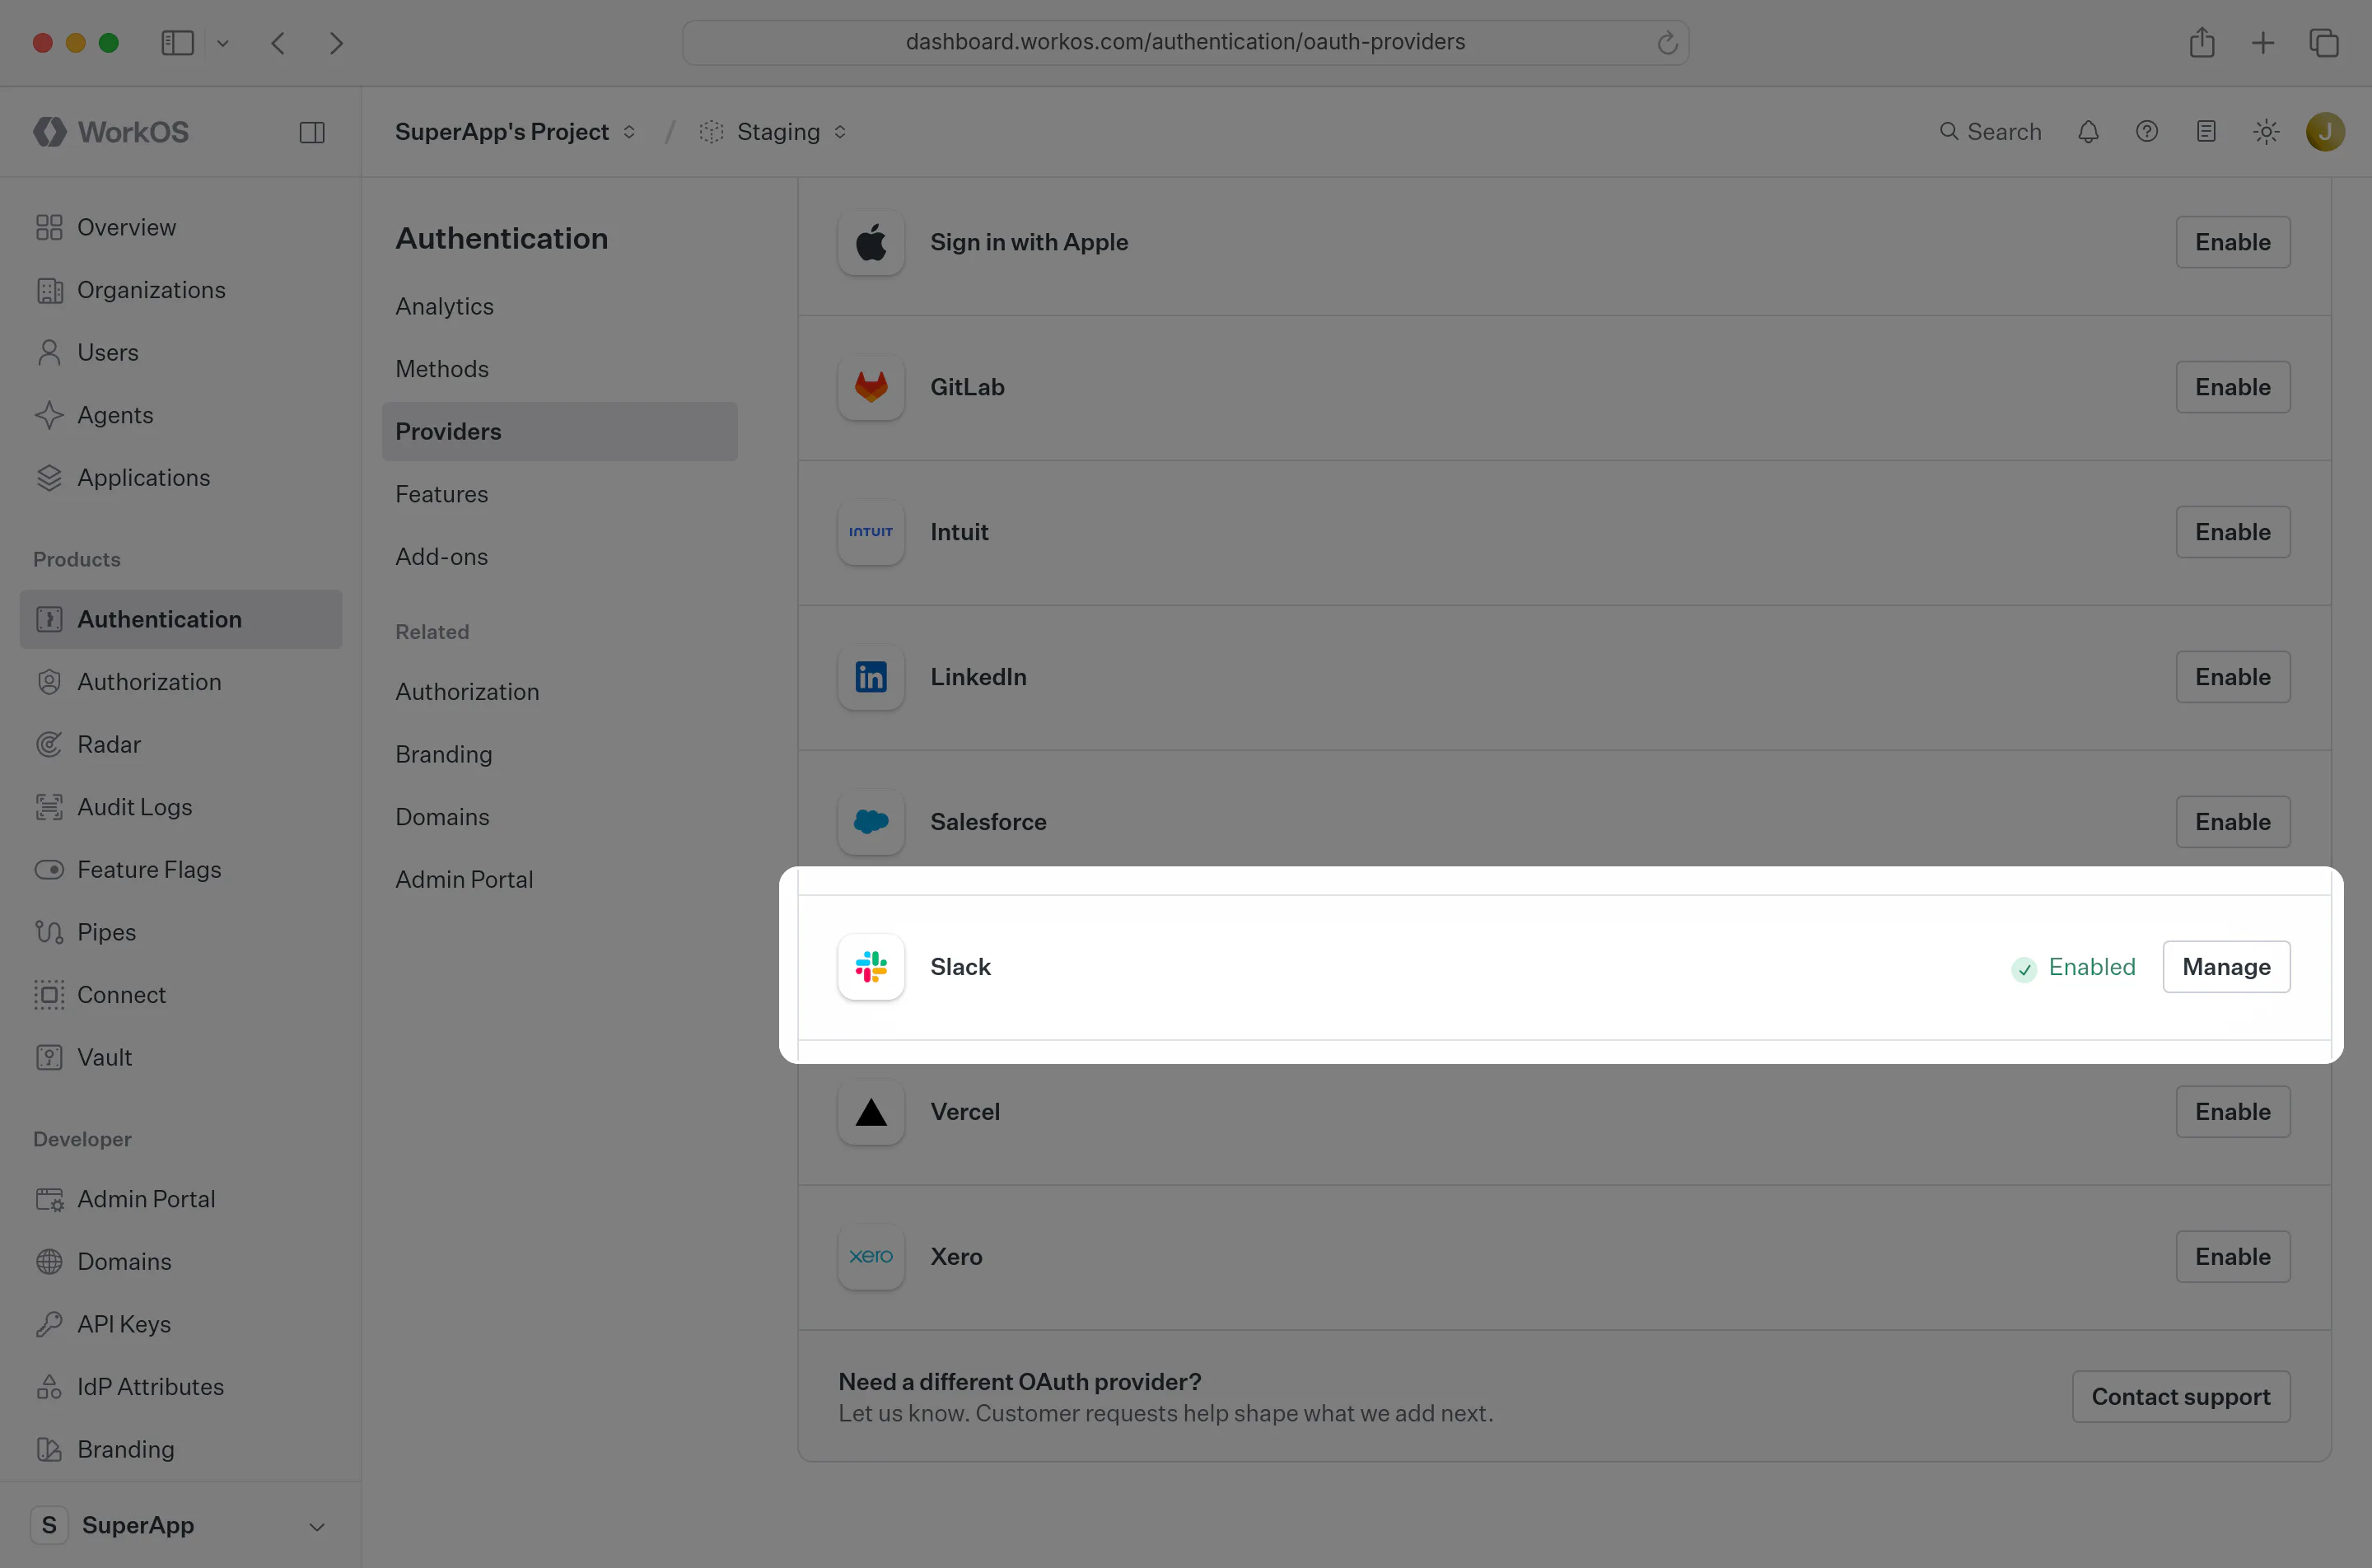The width and height of the screenshot is (2372, 1568).
Task: Click the WorkOS logo
Action: point(111,132)
